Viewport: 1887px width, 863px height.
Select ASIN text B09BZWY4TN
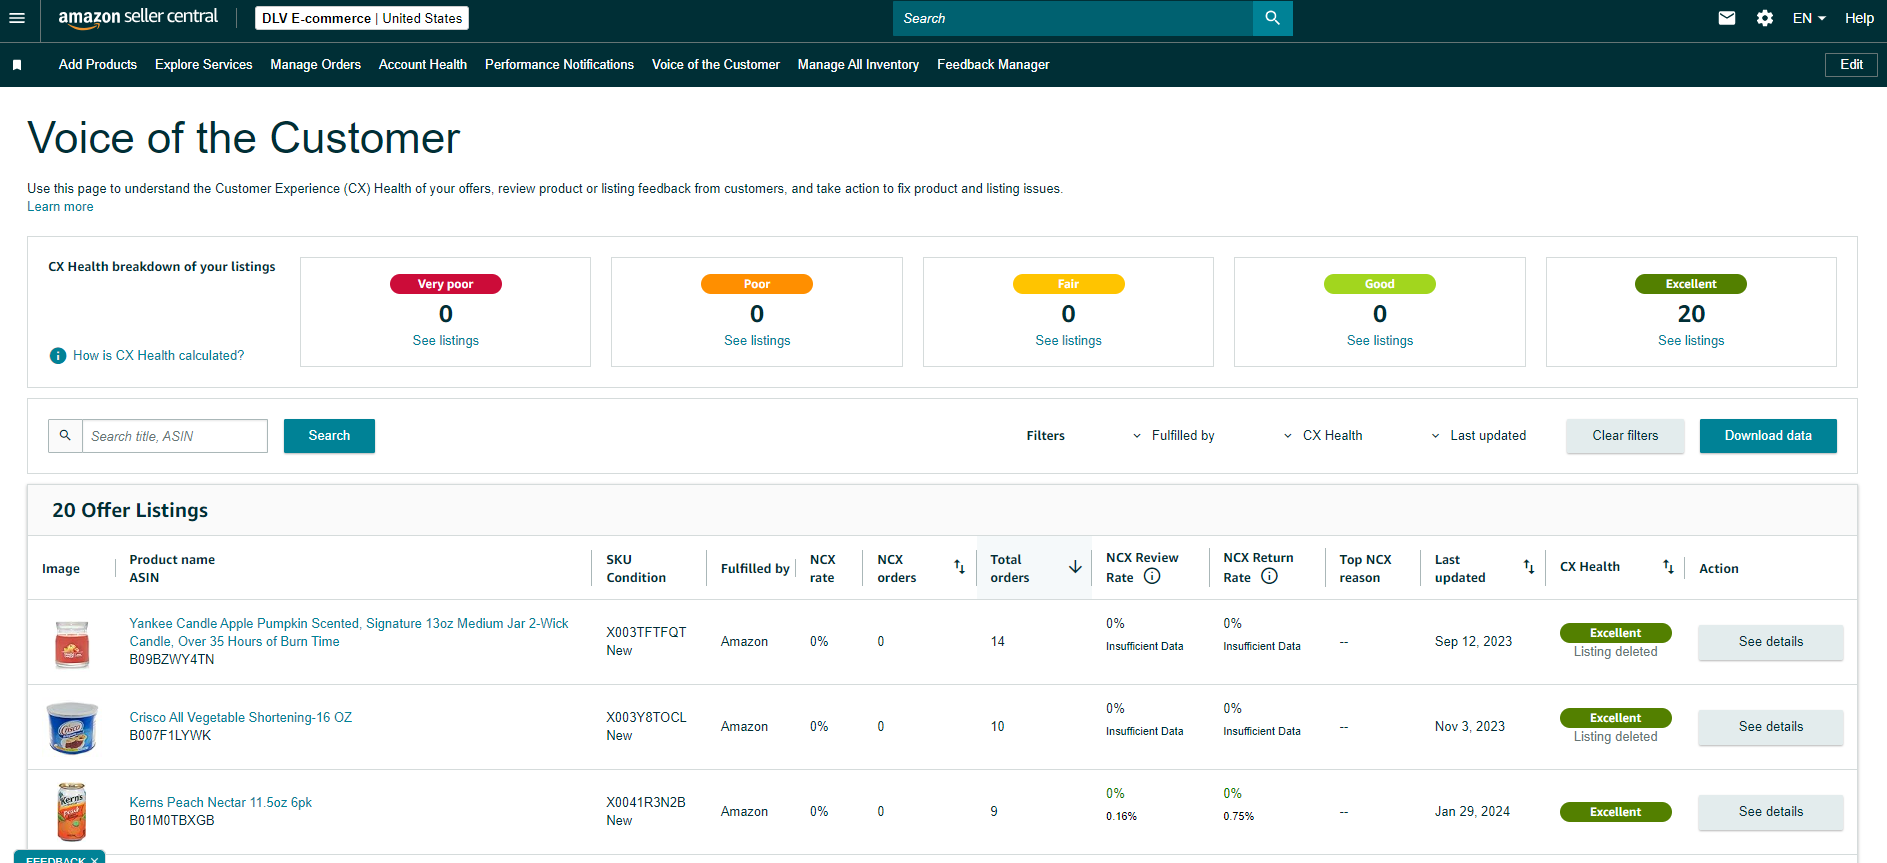pos(172,660)
